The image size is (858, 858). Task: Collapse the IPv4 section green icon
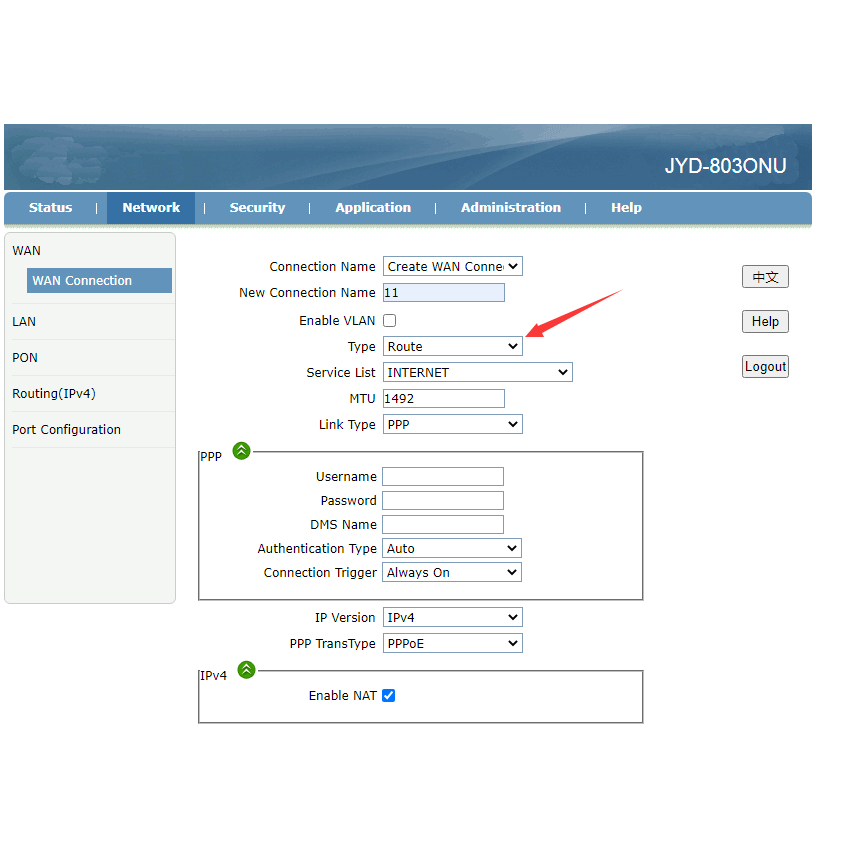coord(246,670)
